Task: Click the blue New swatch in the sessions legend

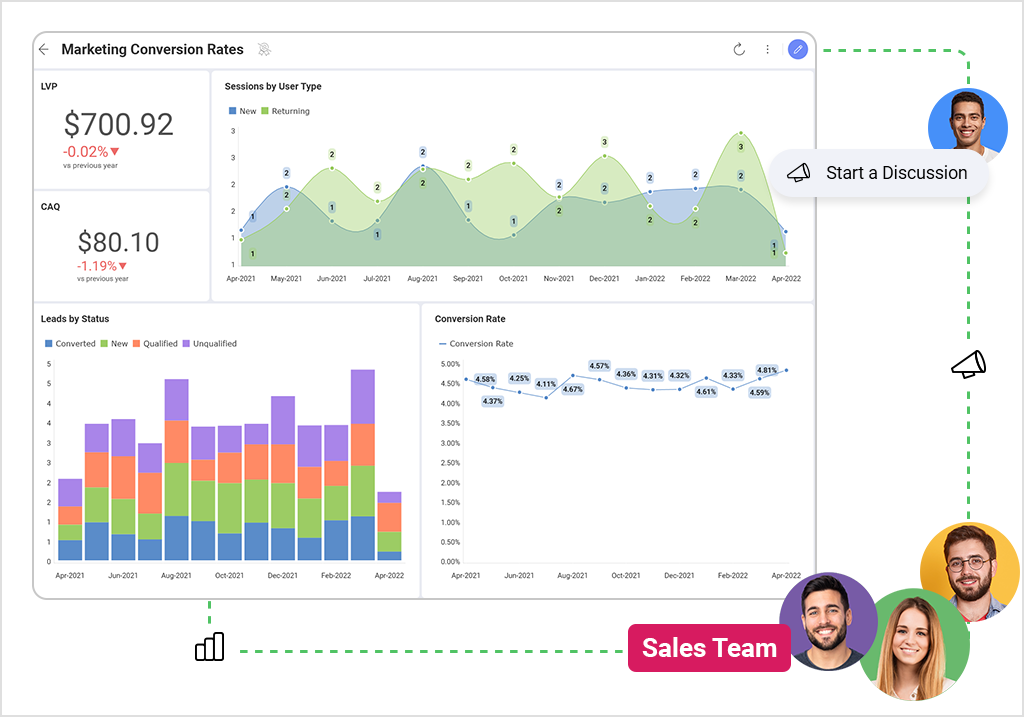Action: click(x=233, y=111)
